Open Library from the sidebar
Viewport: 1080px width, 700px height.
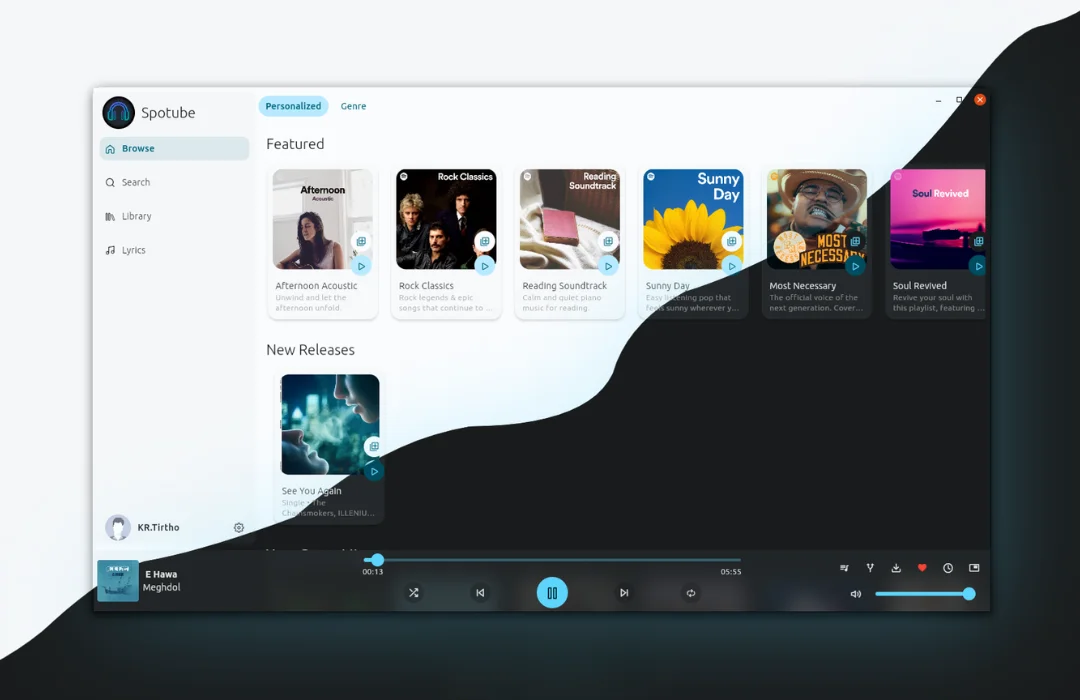point(136,216)
